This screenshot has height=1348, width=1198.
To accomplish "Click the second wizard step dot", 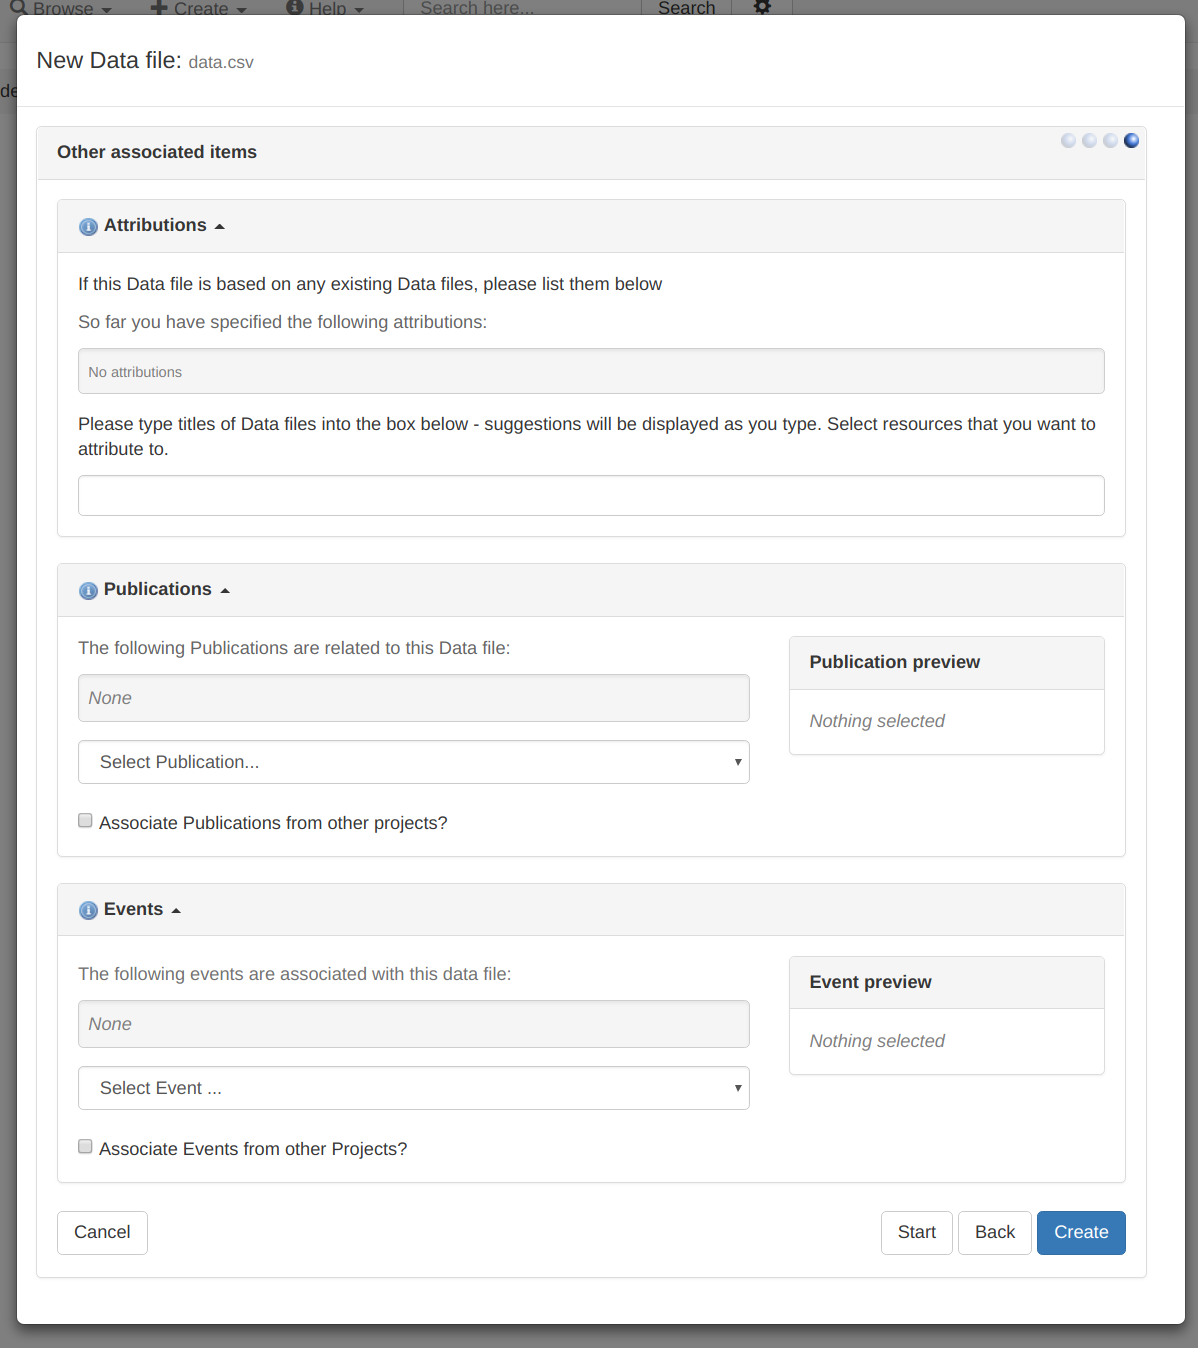I will click(x=1089, y=141).
